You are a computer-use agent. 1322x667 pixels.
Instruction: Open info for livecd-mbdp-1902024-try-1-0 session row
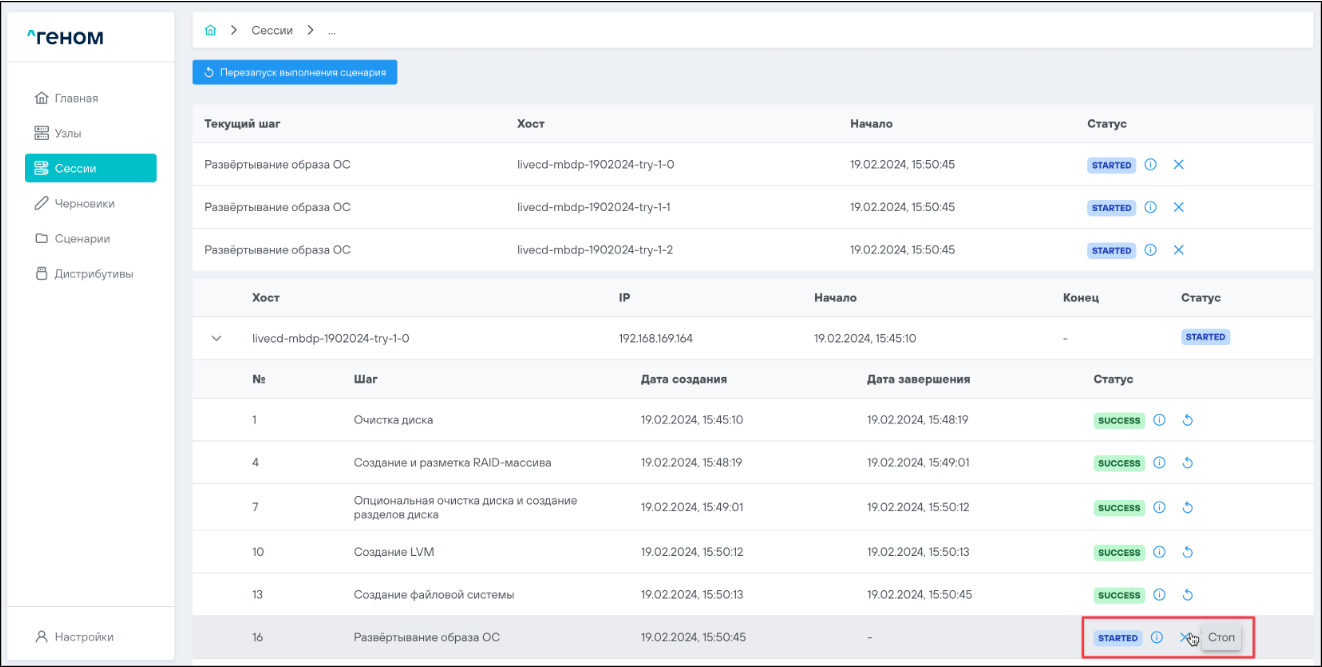(1150, 165)
